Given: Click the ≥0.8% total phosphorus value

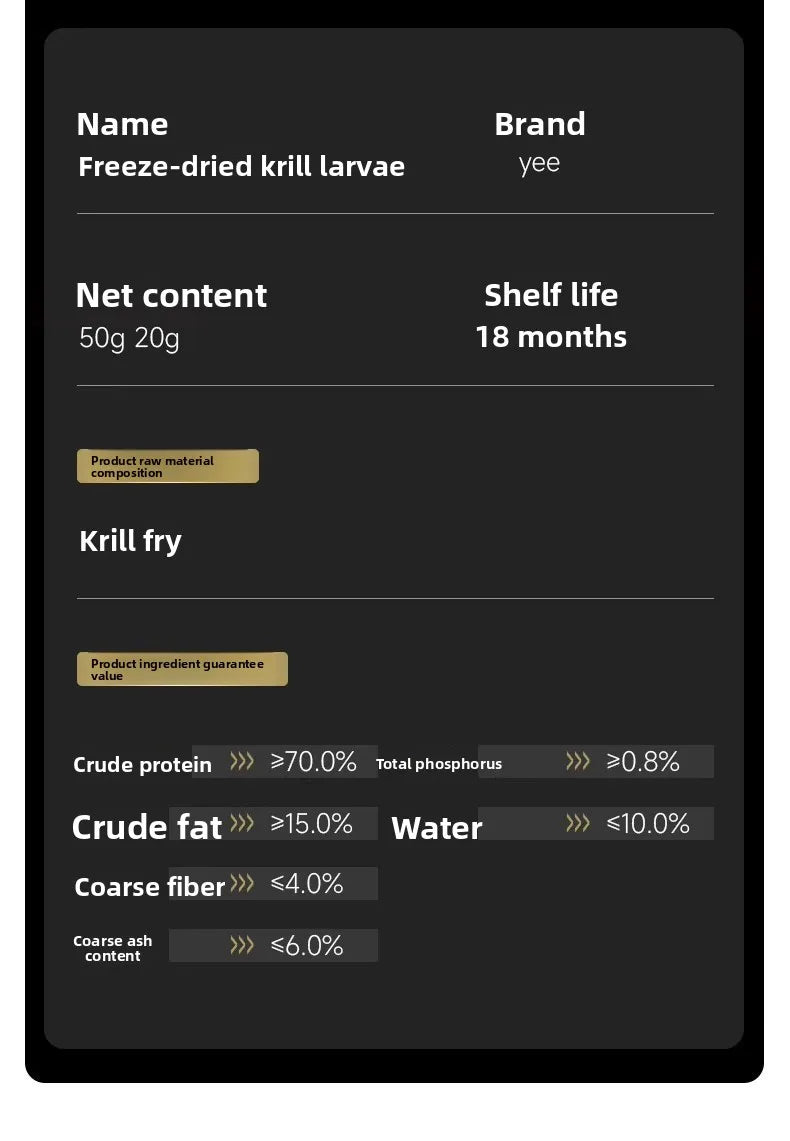Looking at the screenshot, I should (x=643, y=762).
